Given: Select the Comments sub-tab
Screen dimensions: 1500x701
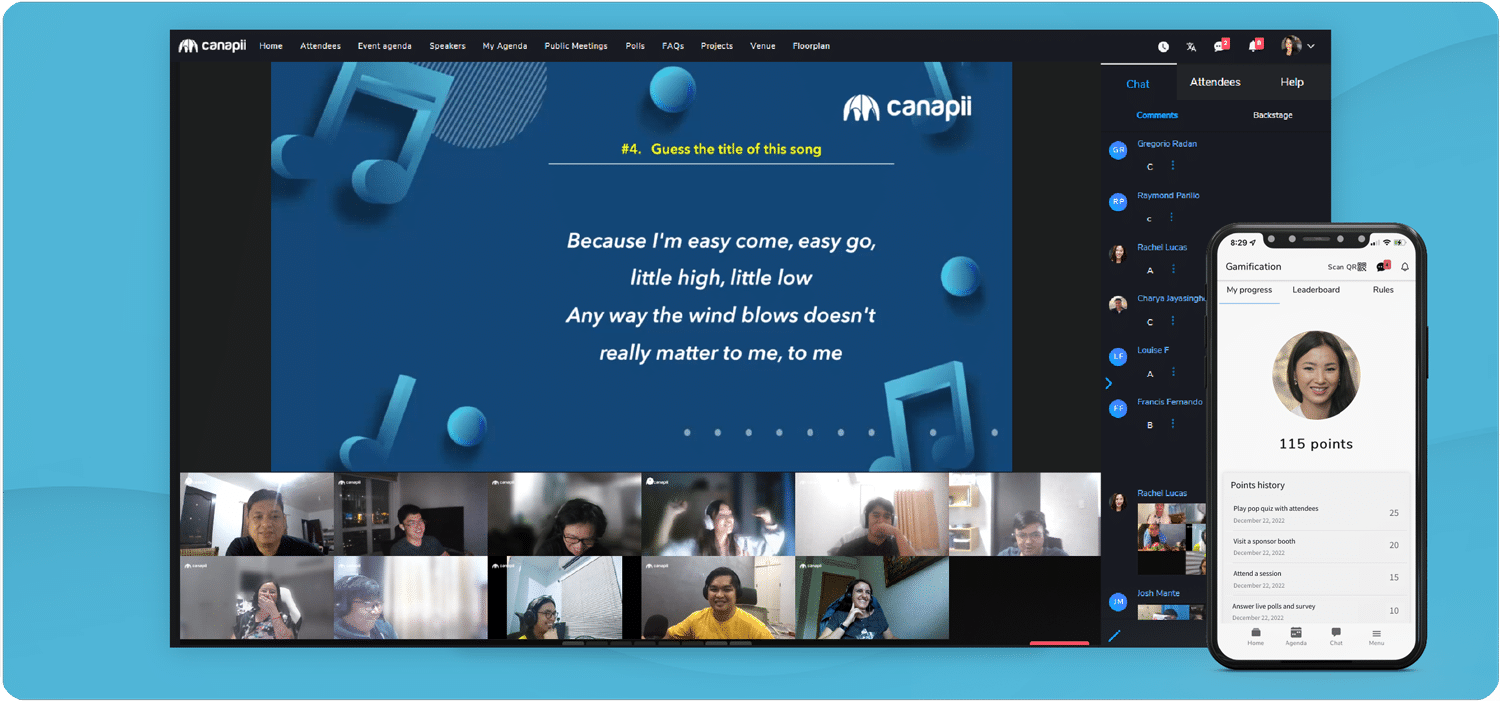Looking at the screenshot, I should click(1157, 115).
